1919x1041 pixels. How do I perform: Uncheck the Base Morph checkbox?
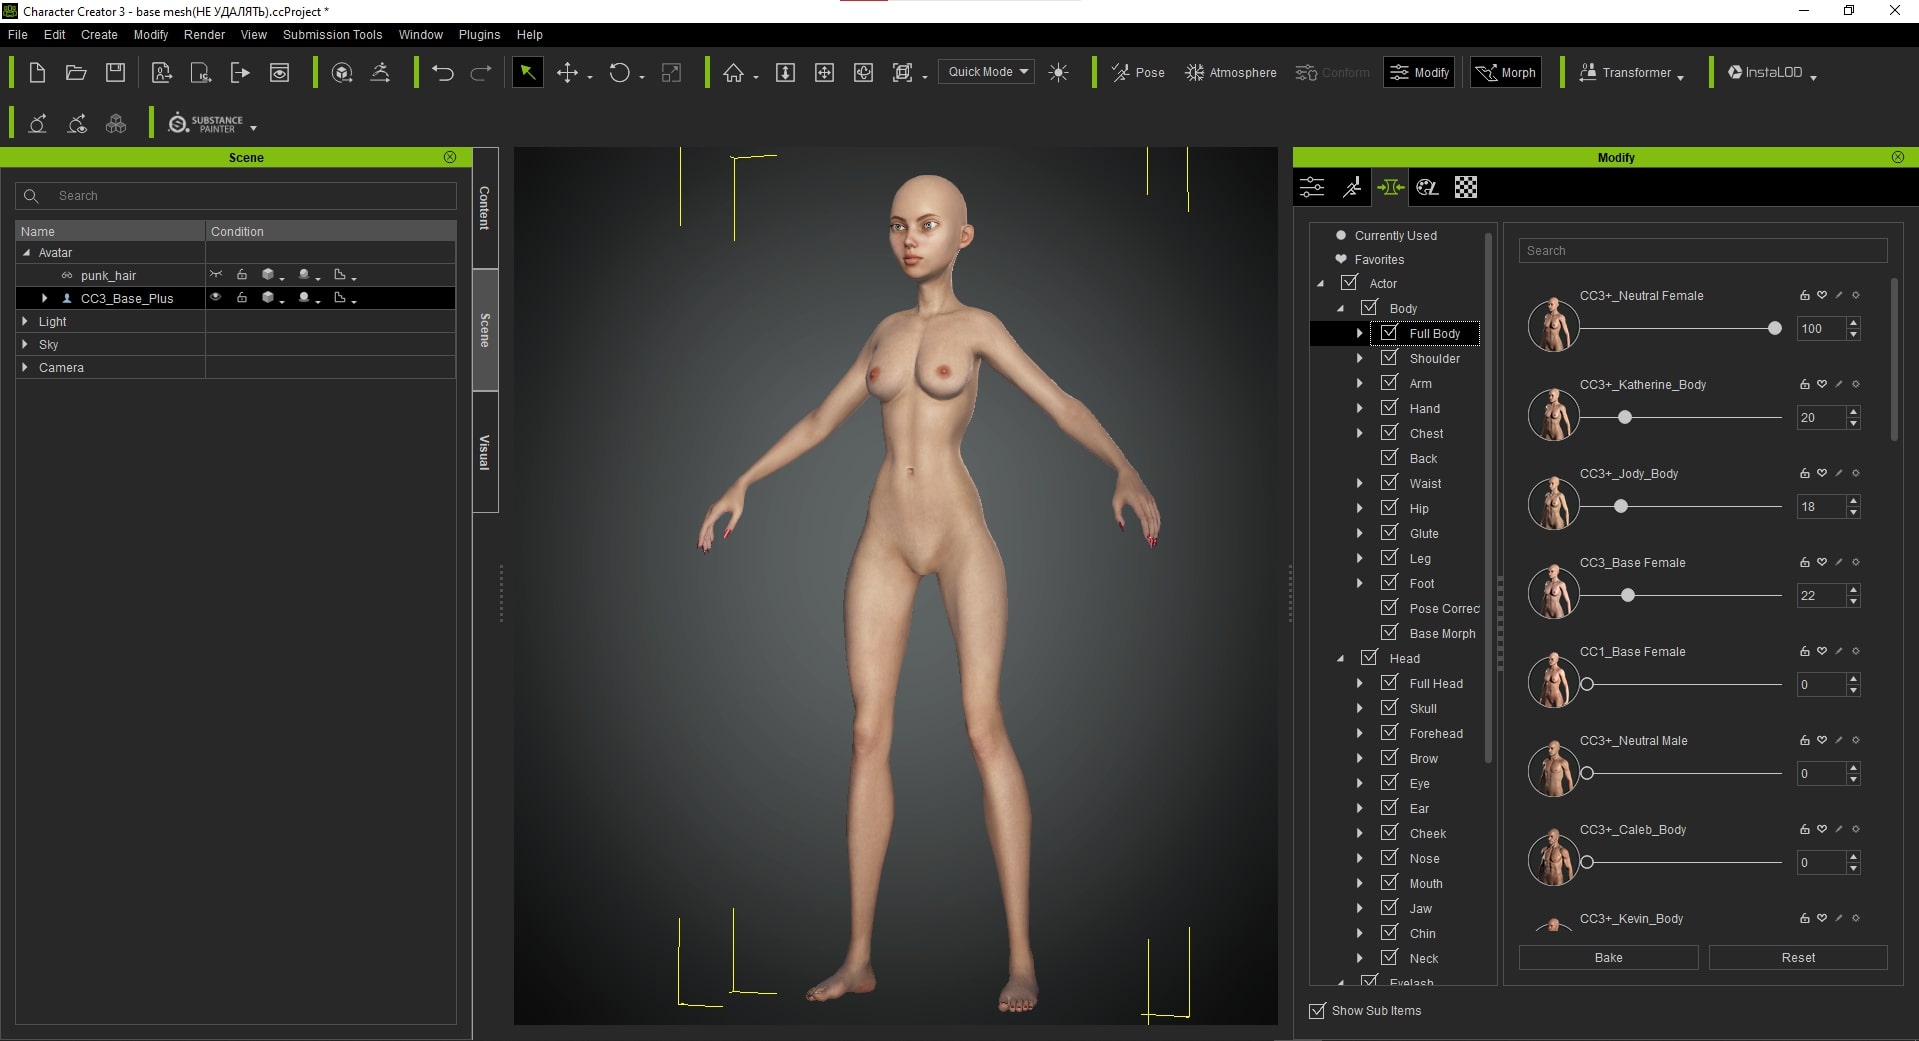tap(1389, 633)
